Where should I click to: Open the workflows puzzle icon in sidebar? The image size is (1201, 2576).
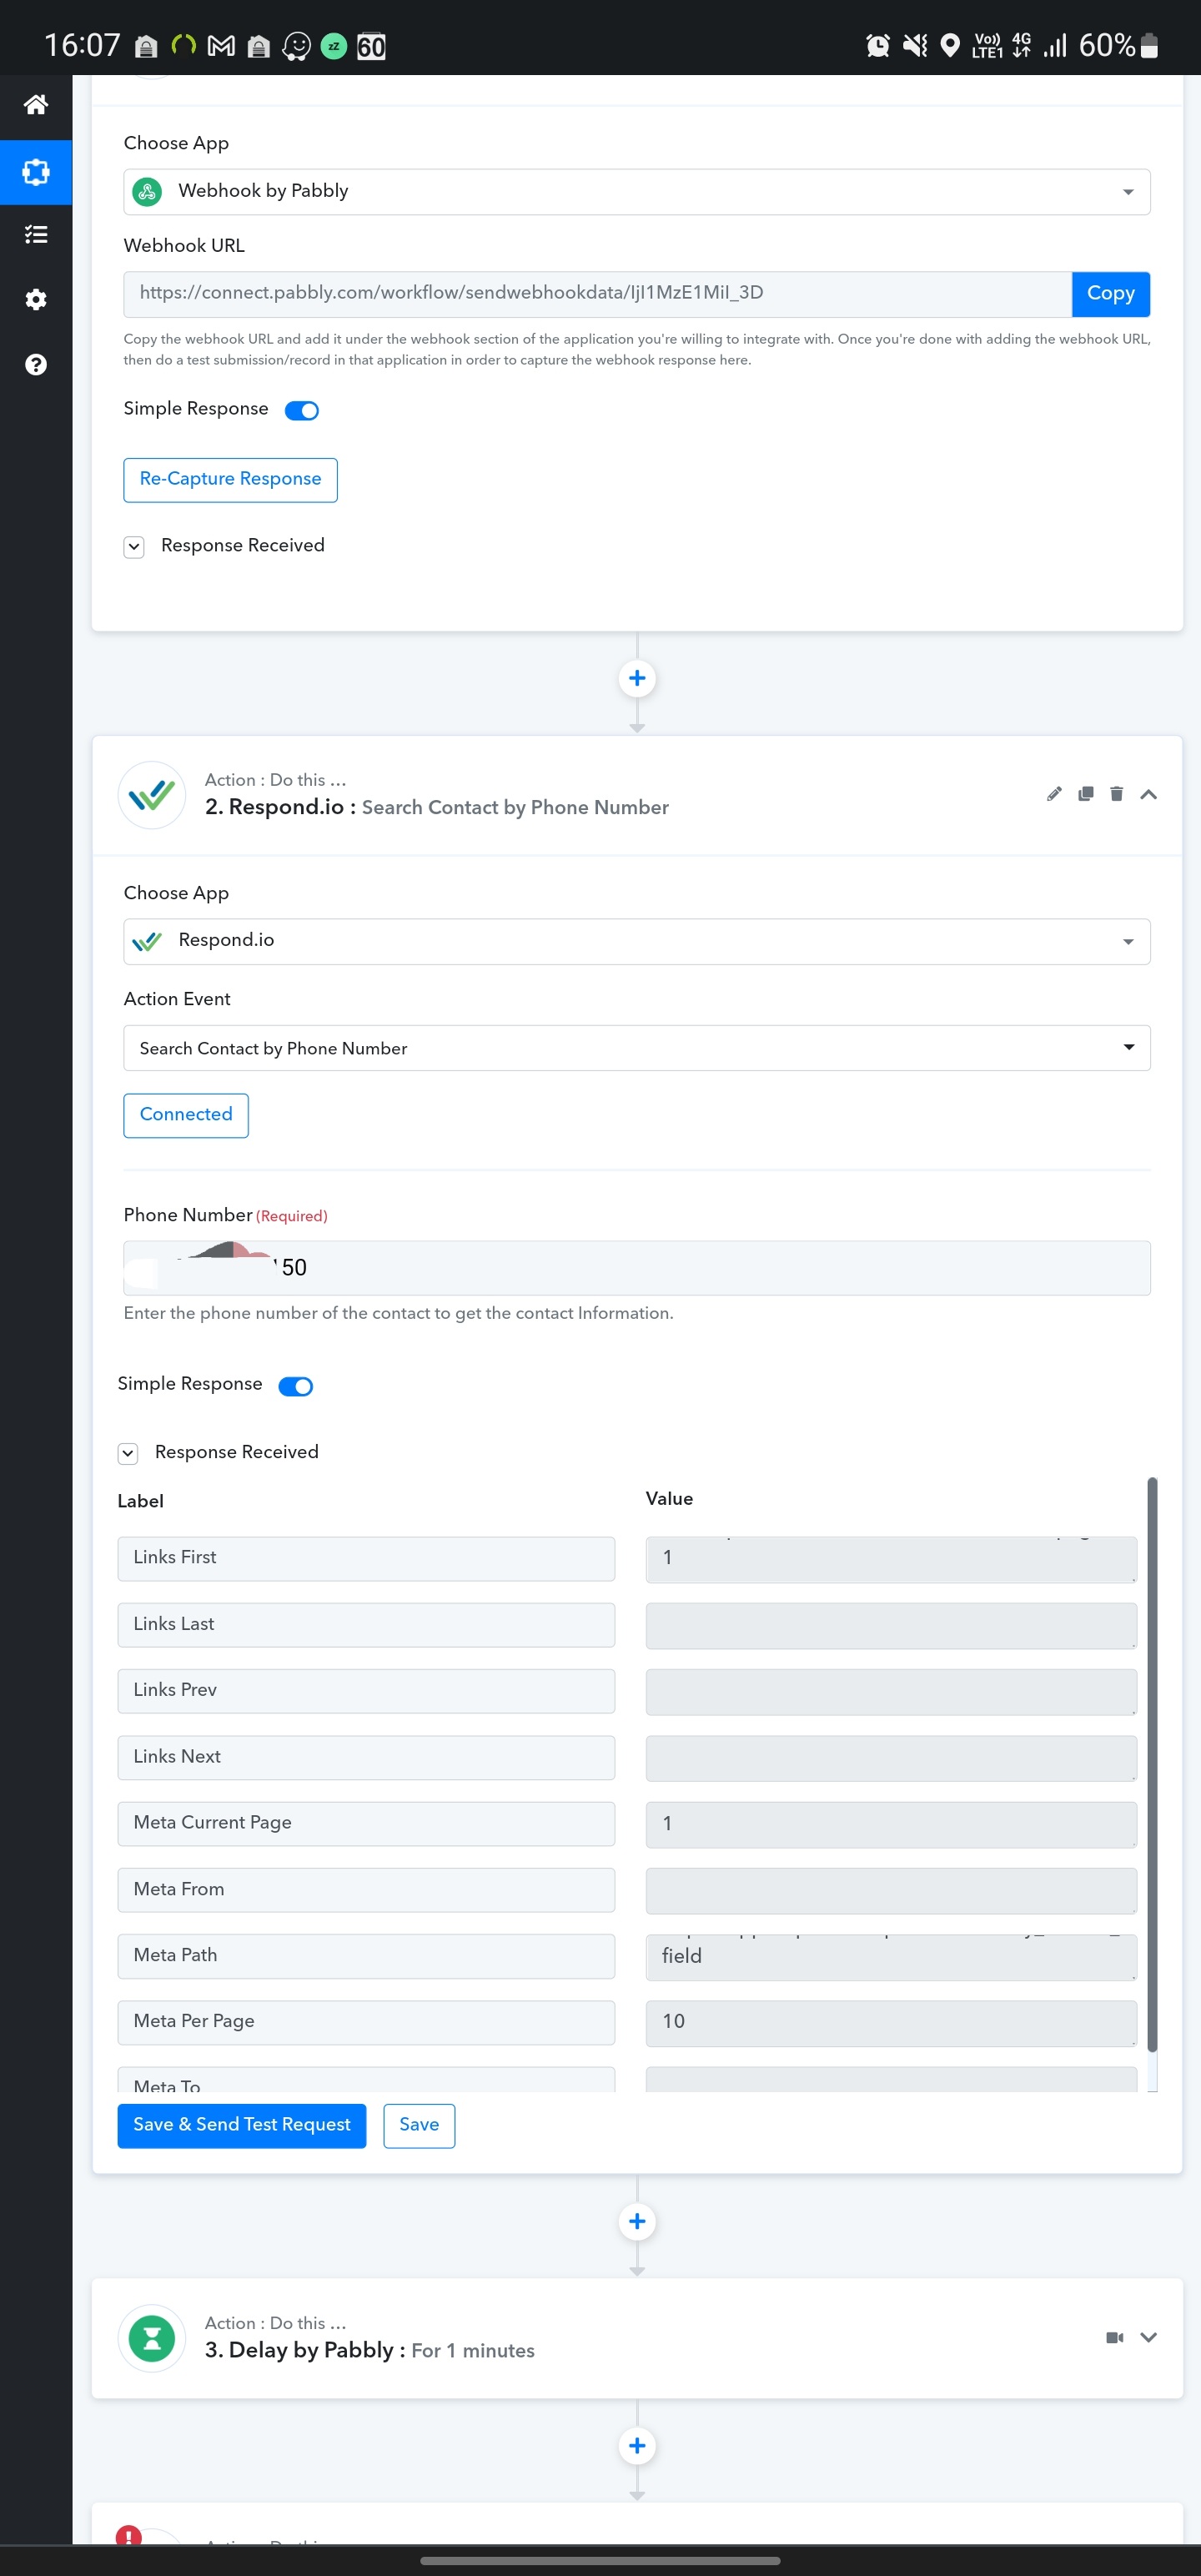(36, 172)
